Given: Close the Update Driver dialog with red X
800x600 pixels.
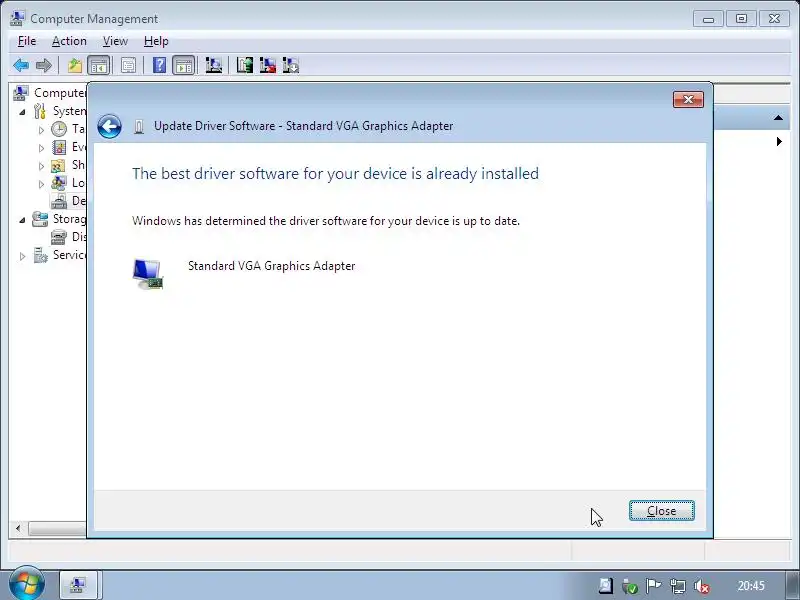Looking at the screenshot, I should [x=688, y=99].
